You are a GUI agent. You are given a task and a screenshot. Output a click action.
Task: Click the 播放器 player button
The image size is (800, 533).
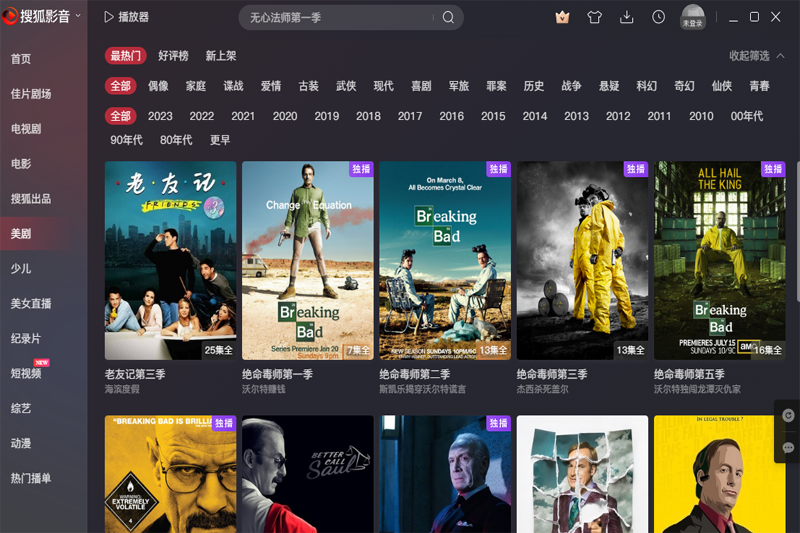(x=127, y=17)
